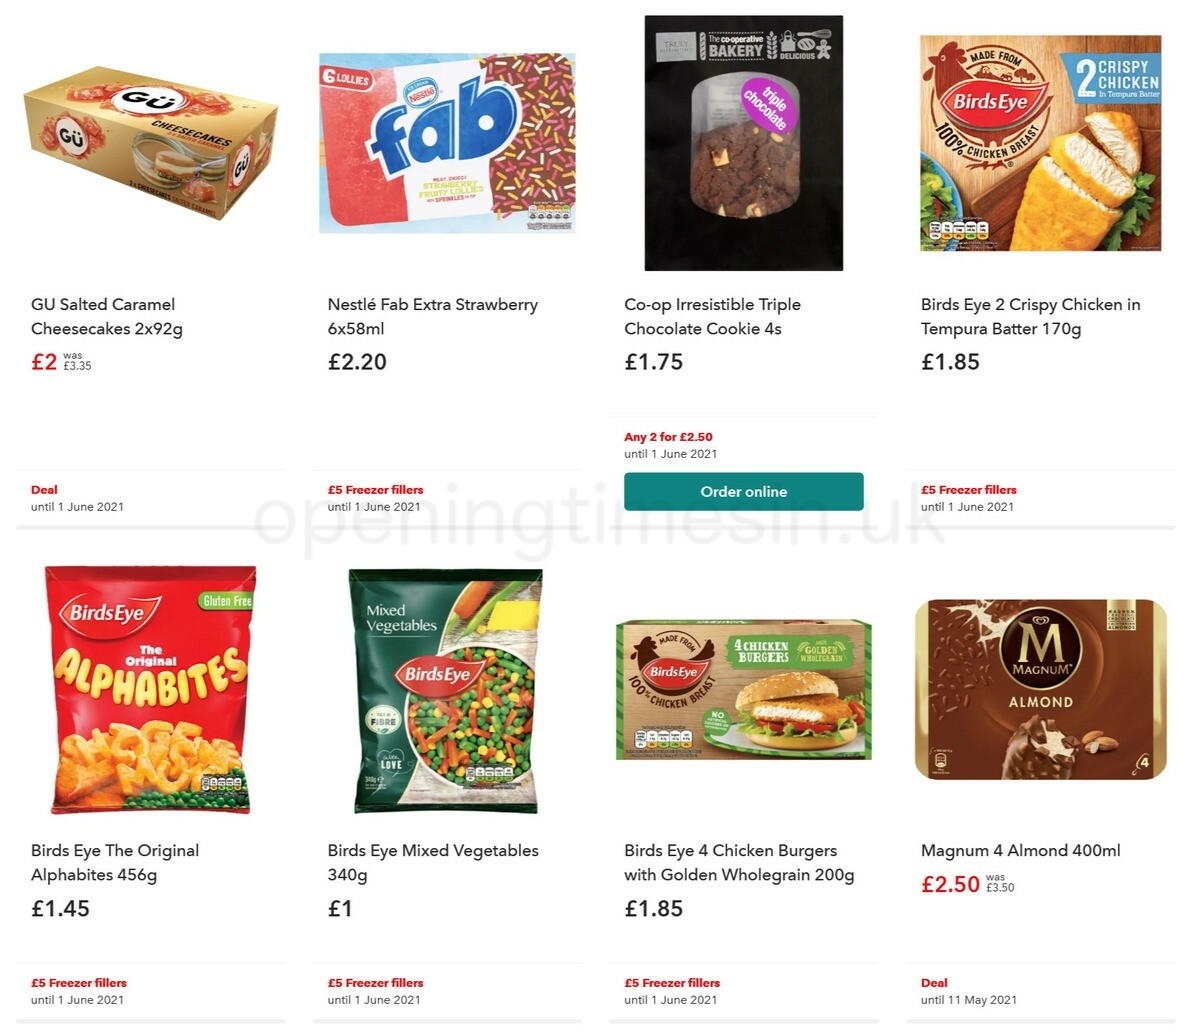
Task: Click the £5 Freezer fillers link under Nestlé Fab
Action: click(374, 490)
